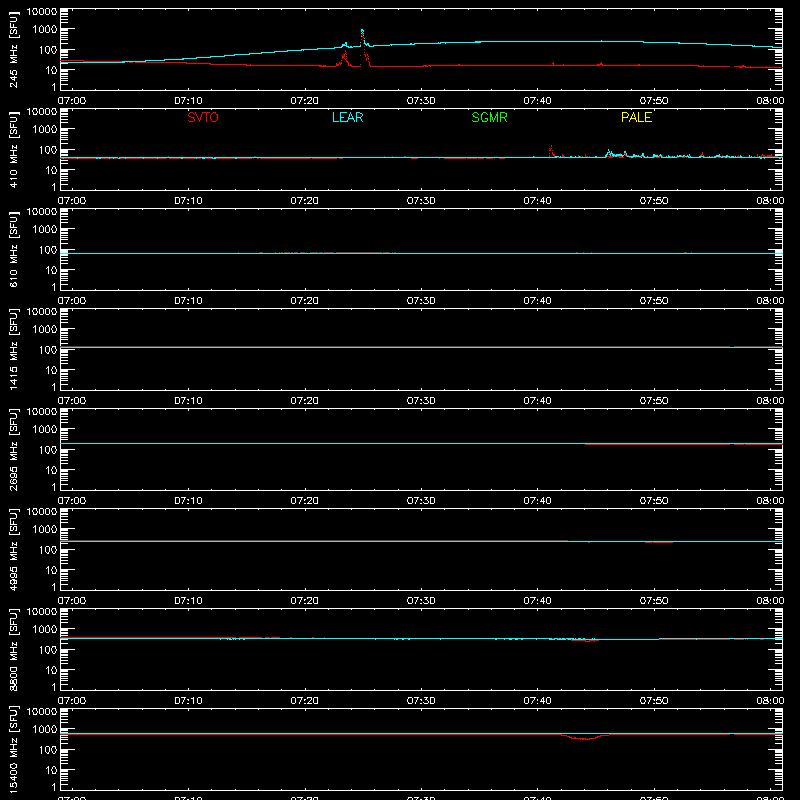Click the 07:10 label under the 610 MHz plot
Image resolution: width=800 pixels, height=800 pixels.
click(188, 301)
